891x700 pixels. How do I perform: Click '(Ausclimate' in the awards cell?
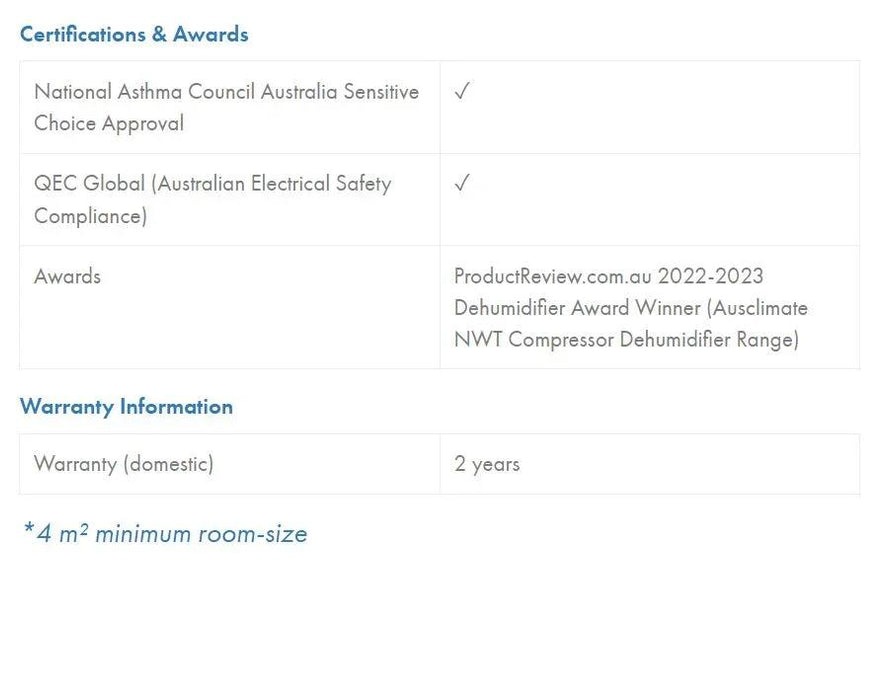[x=757, y=308]
